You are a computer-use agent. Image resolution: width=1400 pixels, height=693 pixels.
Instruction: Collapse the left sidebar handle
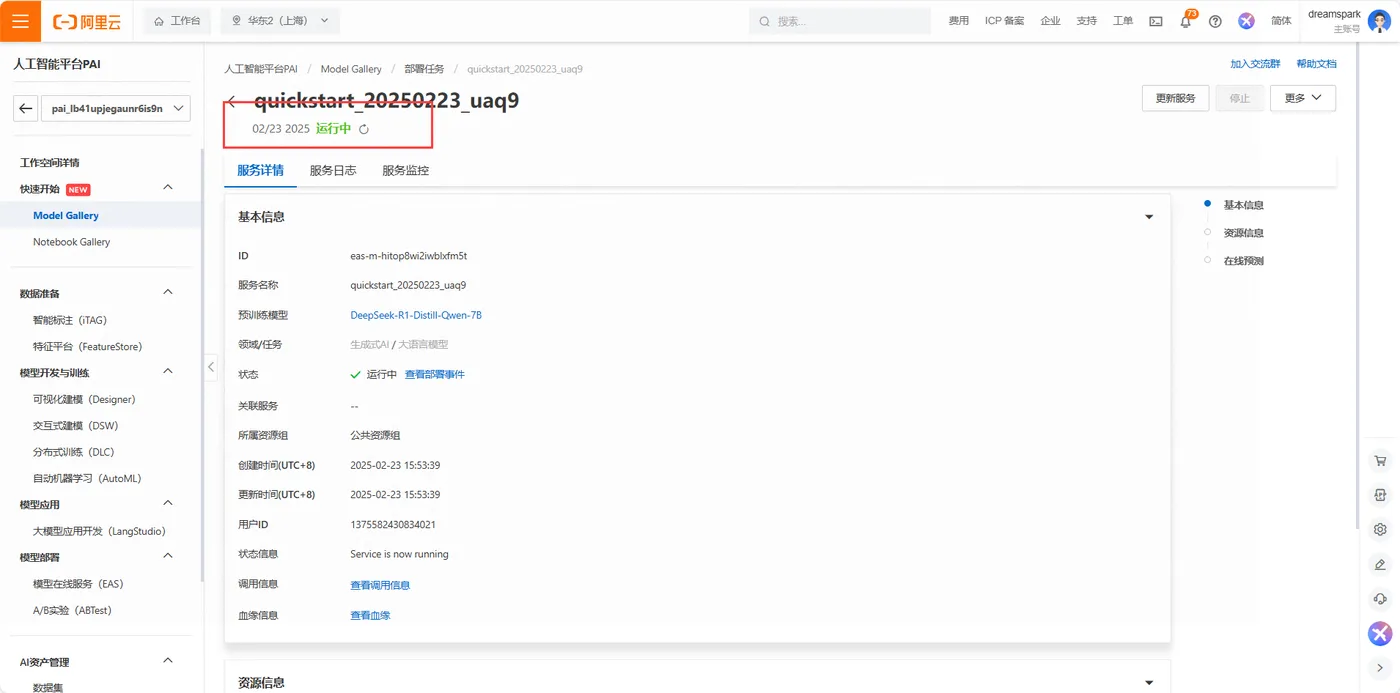tap(210, 367)
